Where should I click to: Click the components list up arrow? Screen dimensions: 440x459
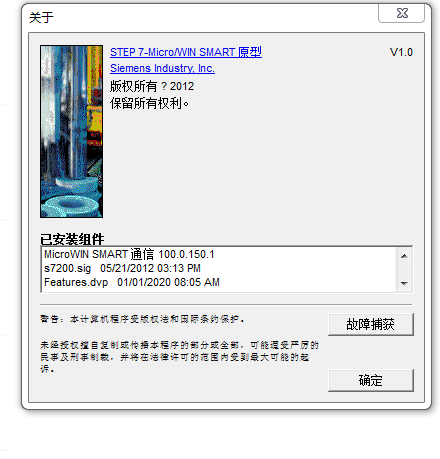click(x=404, y=256)
